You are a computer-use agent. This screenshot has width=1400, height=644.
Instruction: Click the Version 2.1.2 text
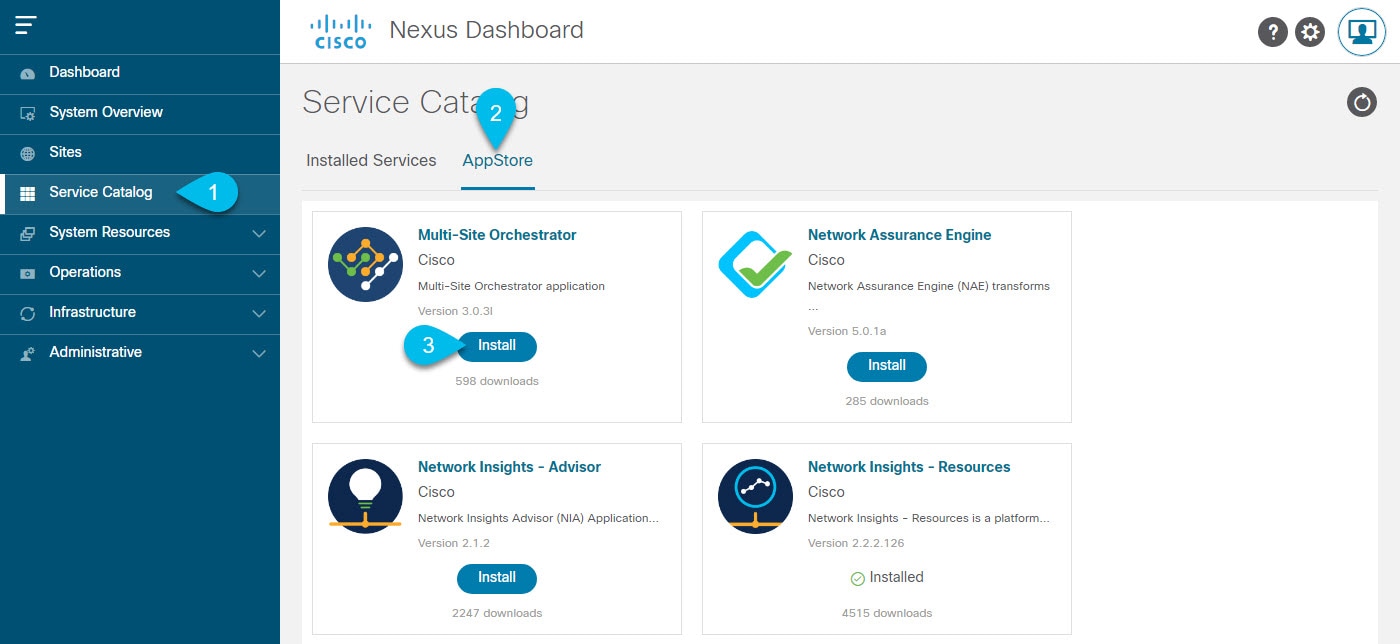coord(454,543)
